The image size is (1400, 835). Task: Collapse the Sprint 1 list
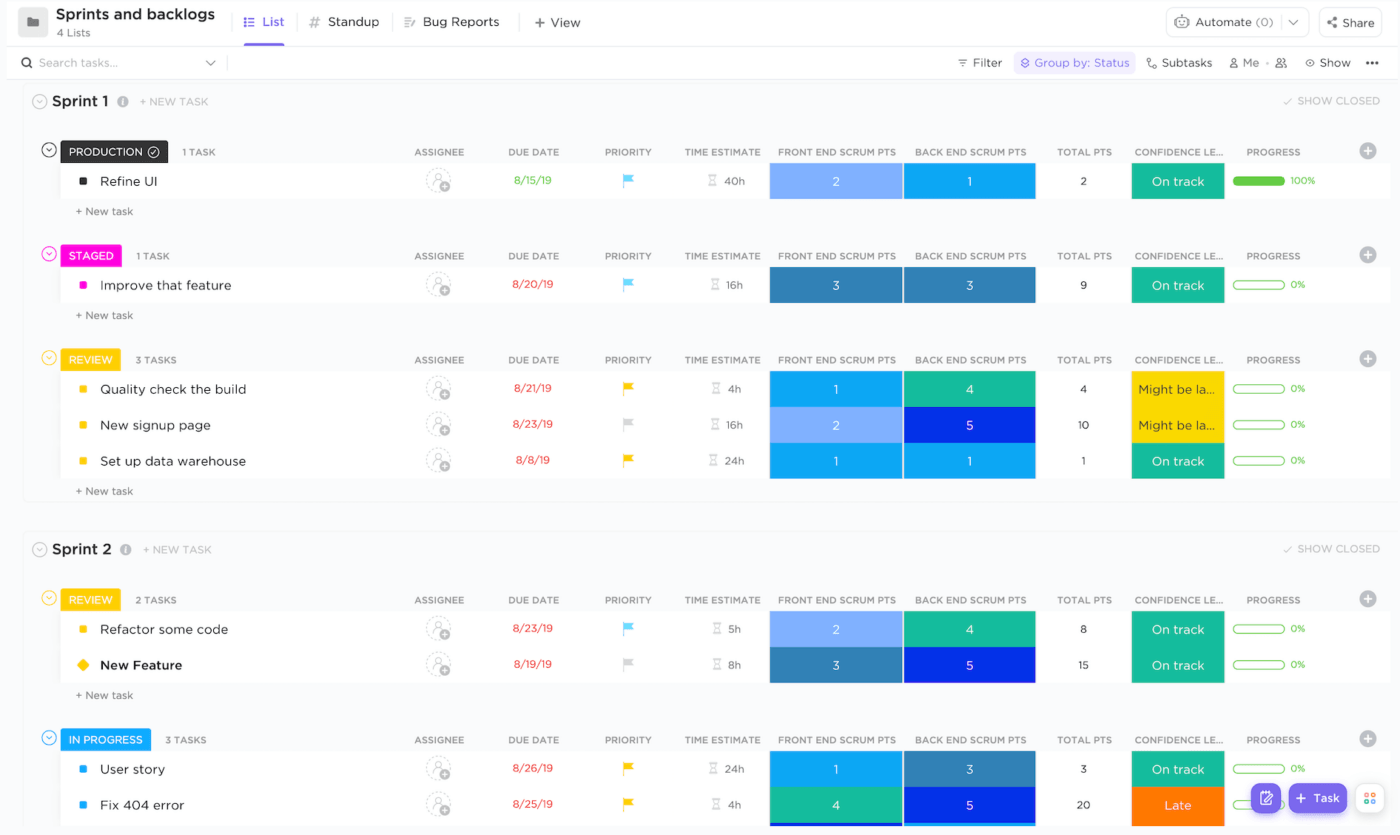[x=40, y=102]
